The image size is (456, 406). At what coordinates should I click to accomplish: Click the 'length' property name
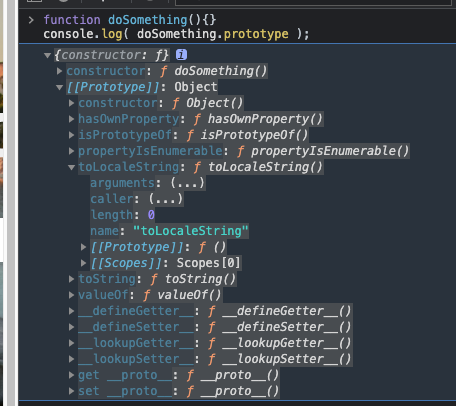[x=112, y=215]
